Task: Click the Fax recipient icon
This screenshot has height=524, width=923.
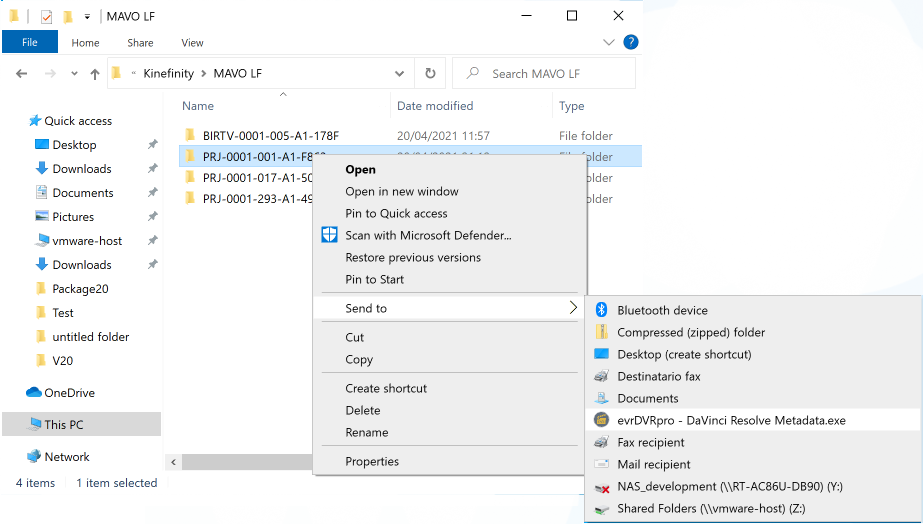Action: (x=601, y=442)
